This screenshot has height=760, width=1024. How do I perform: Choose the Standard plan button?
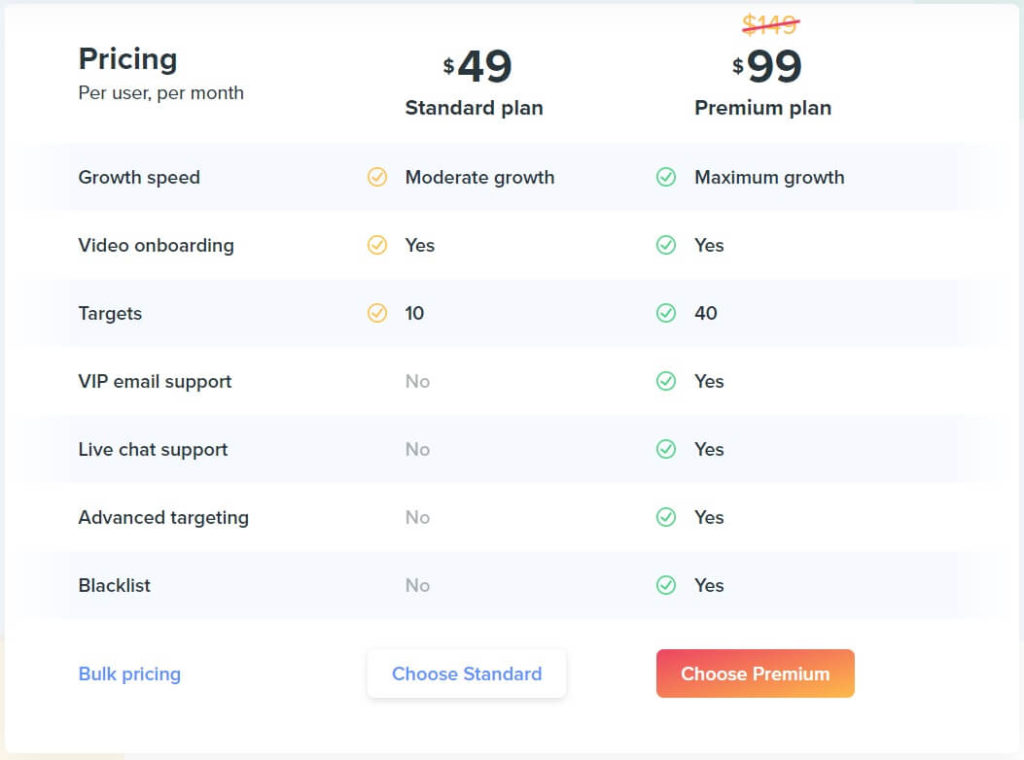point(467,673)
